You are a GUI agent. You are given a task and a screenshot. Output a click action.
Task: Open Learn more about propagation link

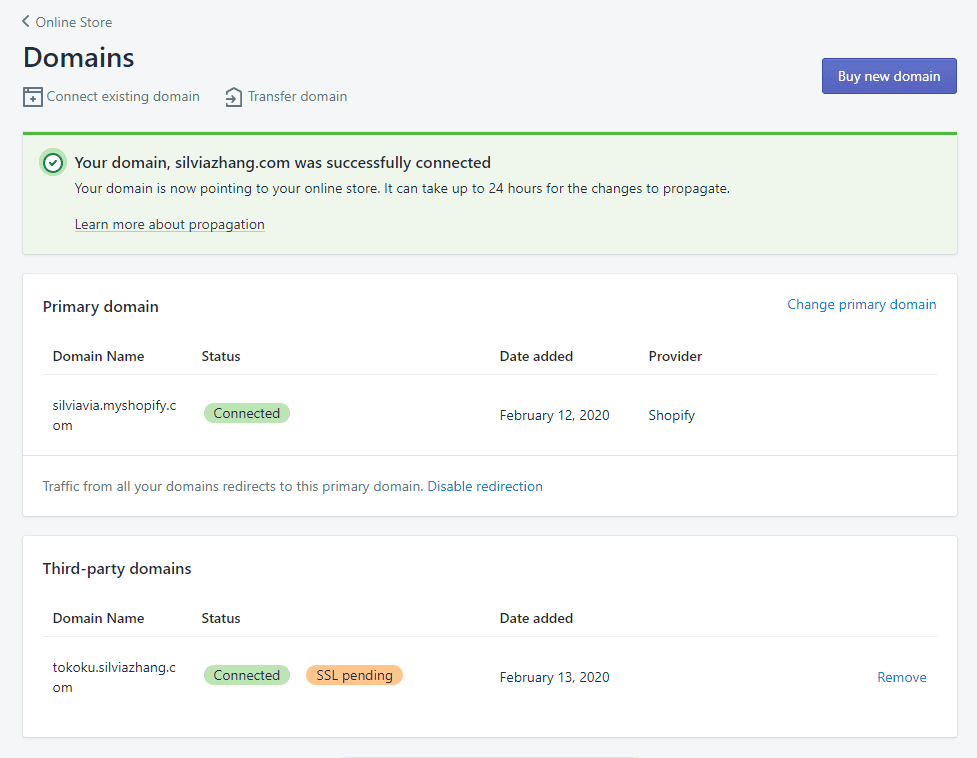[169, 224]
